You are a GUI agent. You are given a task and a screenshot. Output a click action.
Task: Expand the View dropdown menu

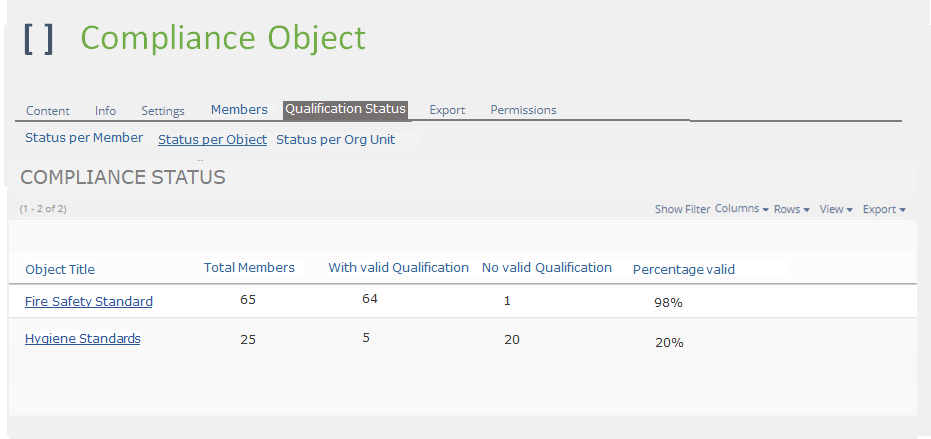[x=835, y=209]
